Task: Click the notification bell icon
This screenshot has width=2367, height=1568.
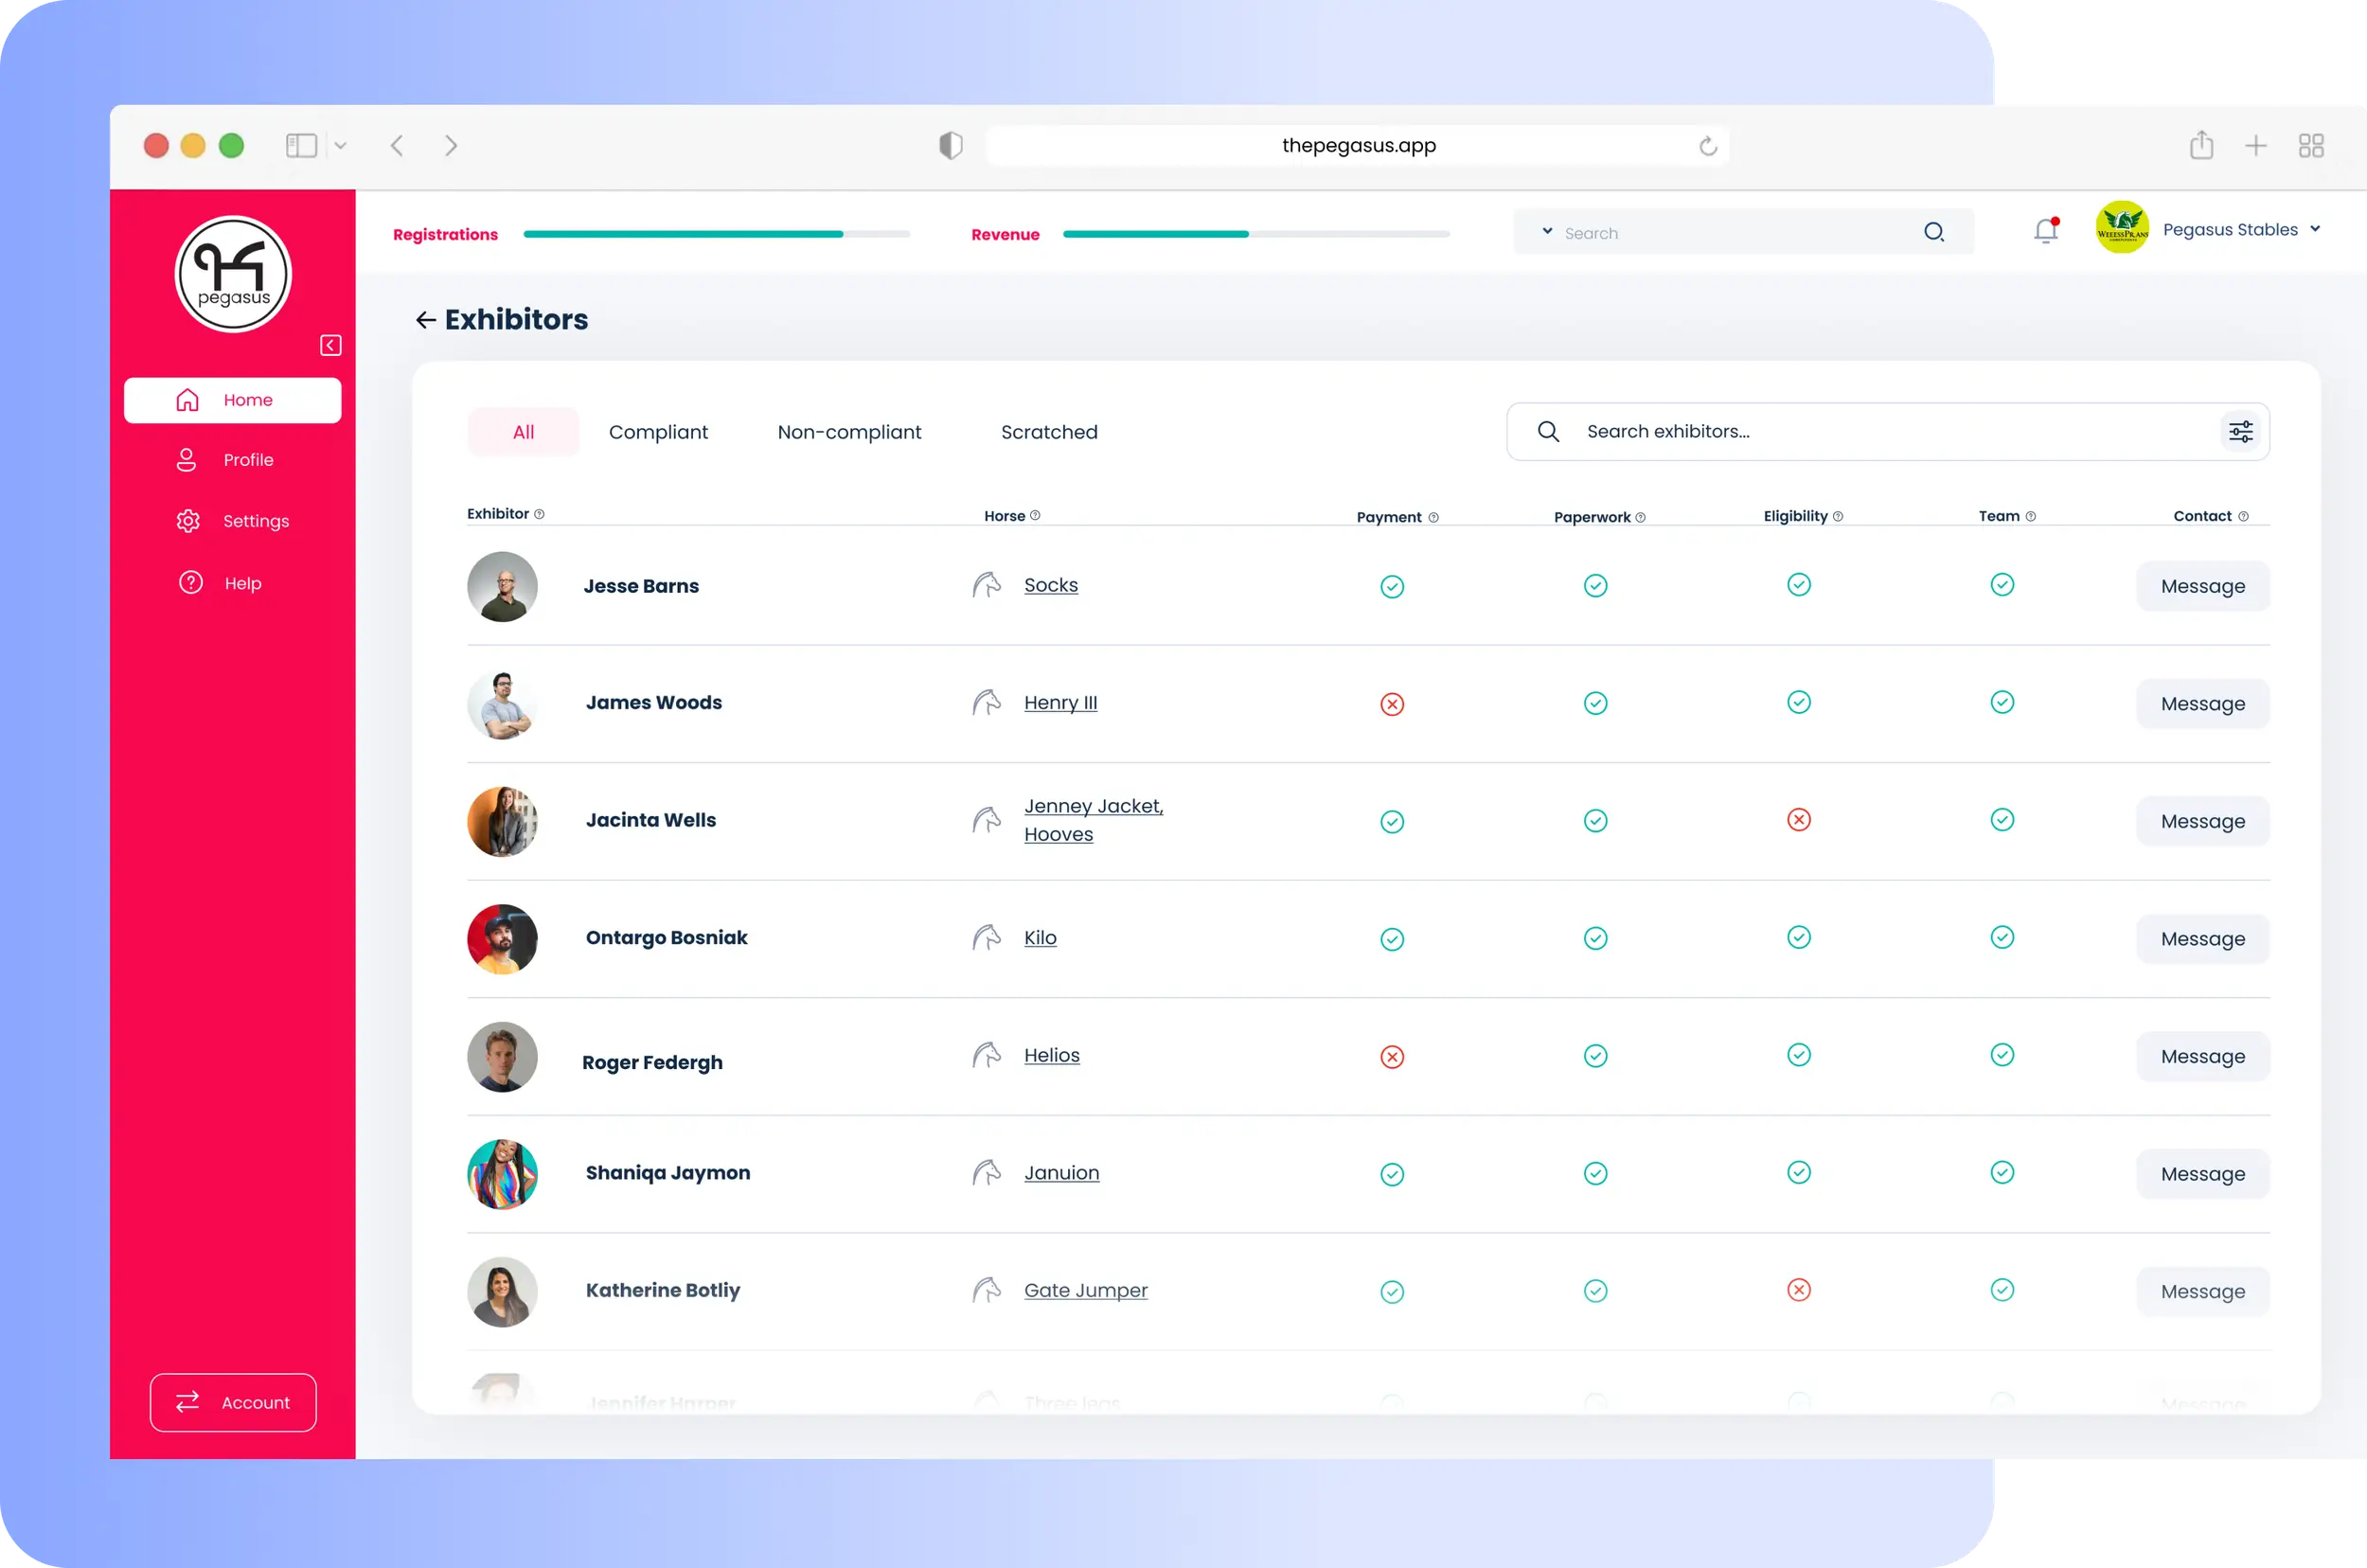Action: click(x=2046, y=232)
